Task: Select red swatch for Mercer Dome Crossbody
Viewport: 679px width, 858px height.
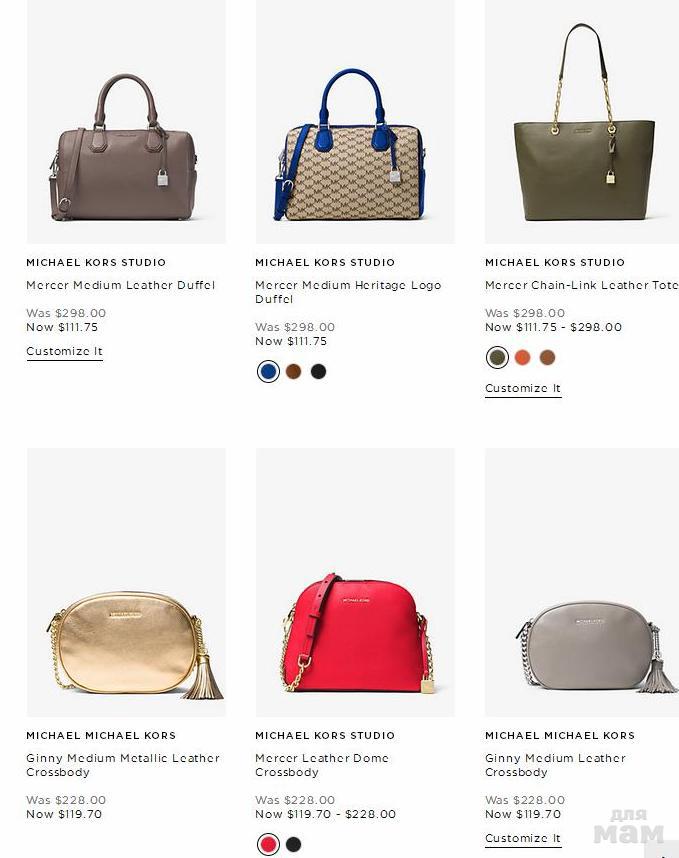Action: click(268, 844)
